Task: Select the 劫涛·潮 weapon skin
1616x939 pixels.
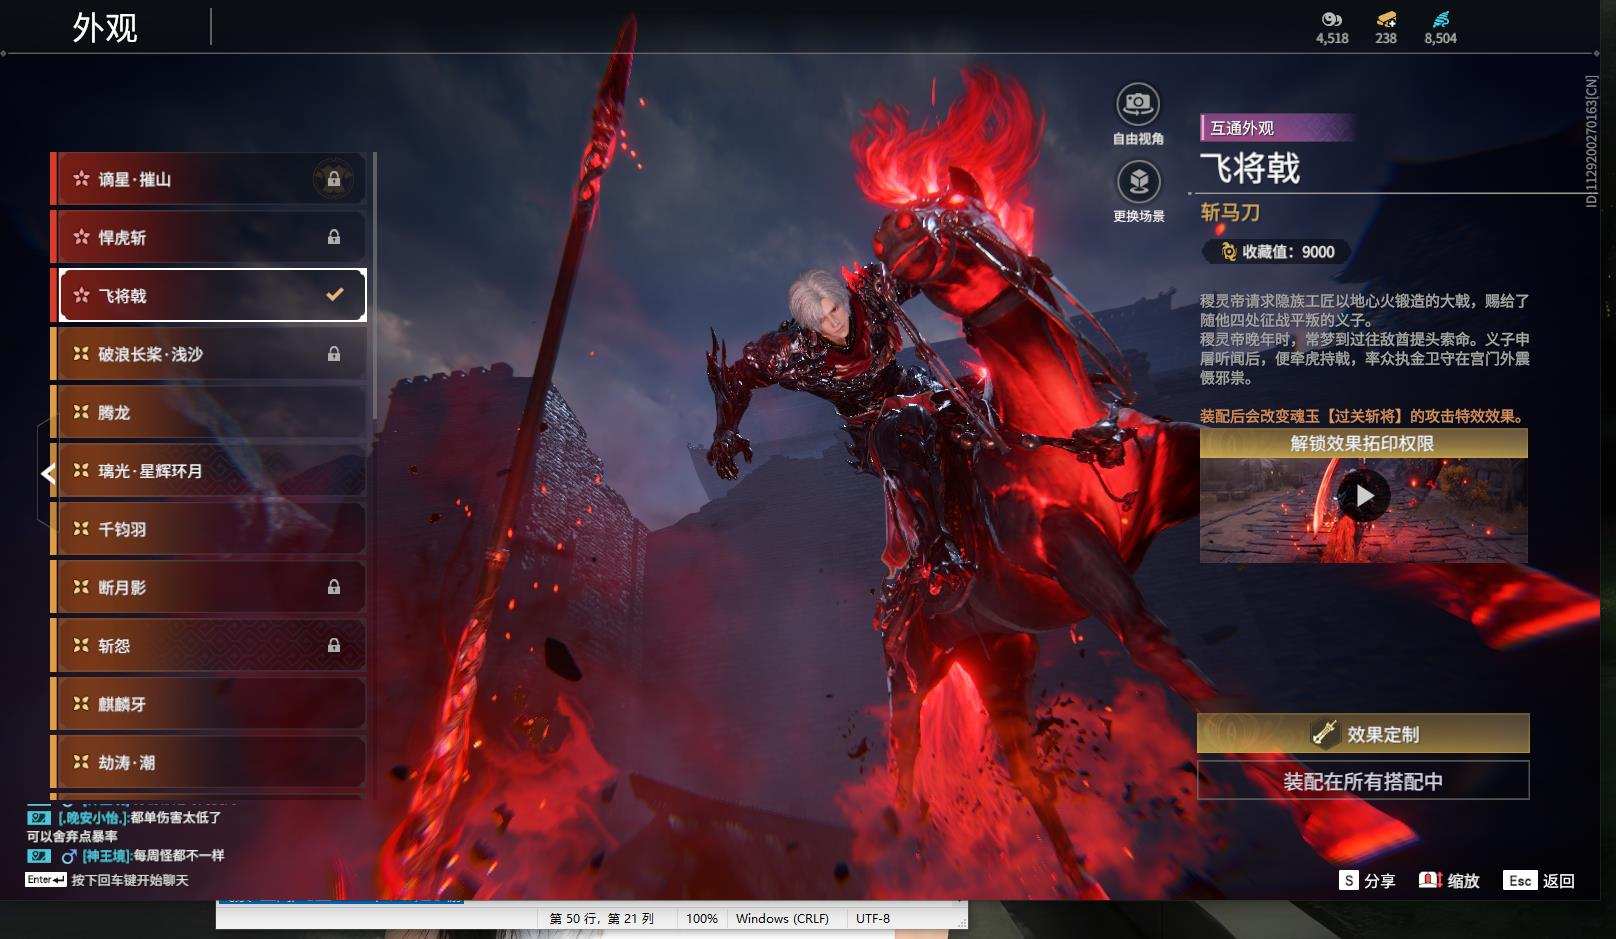Action: pyautogui.click(x=208, y=762)
